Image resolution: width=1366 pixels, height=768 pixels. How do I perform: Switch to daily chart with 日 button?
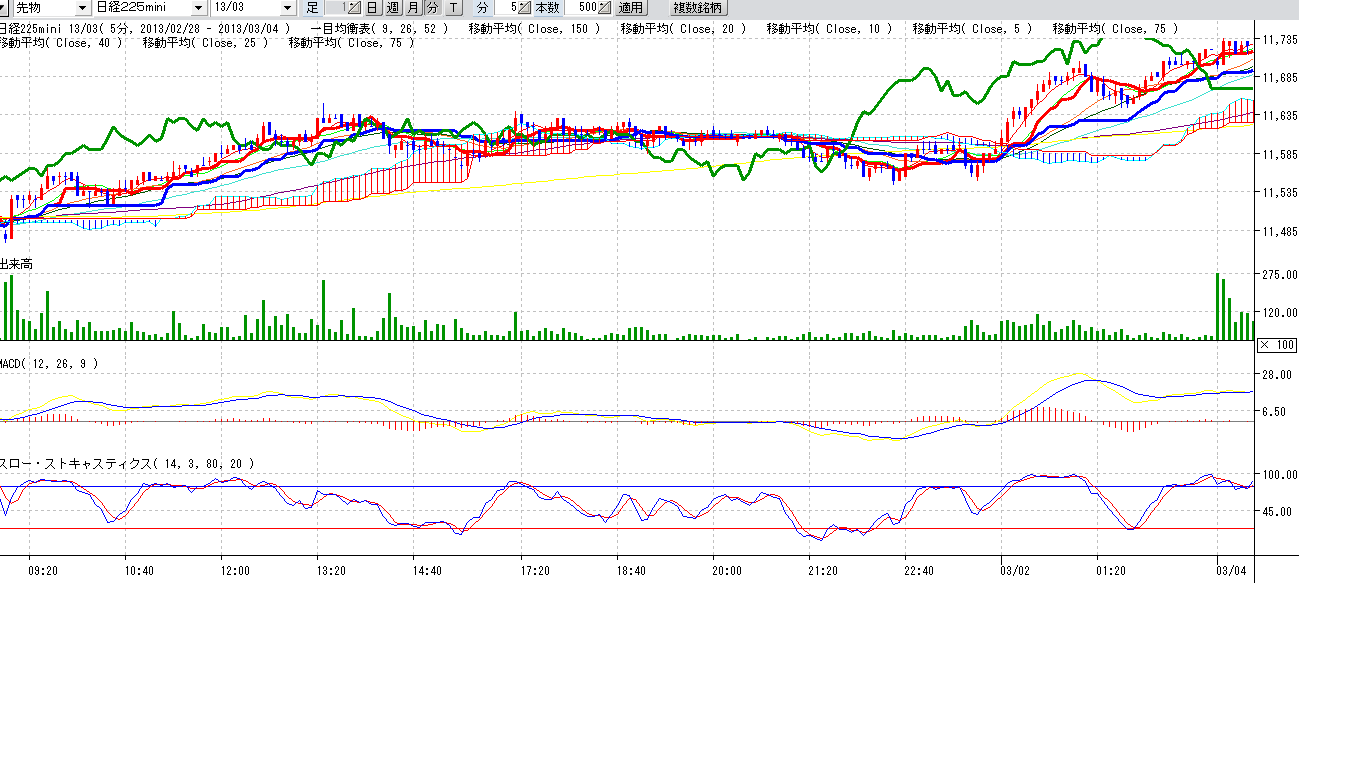372,8
